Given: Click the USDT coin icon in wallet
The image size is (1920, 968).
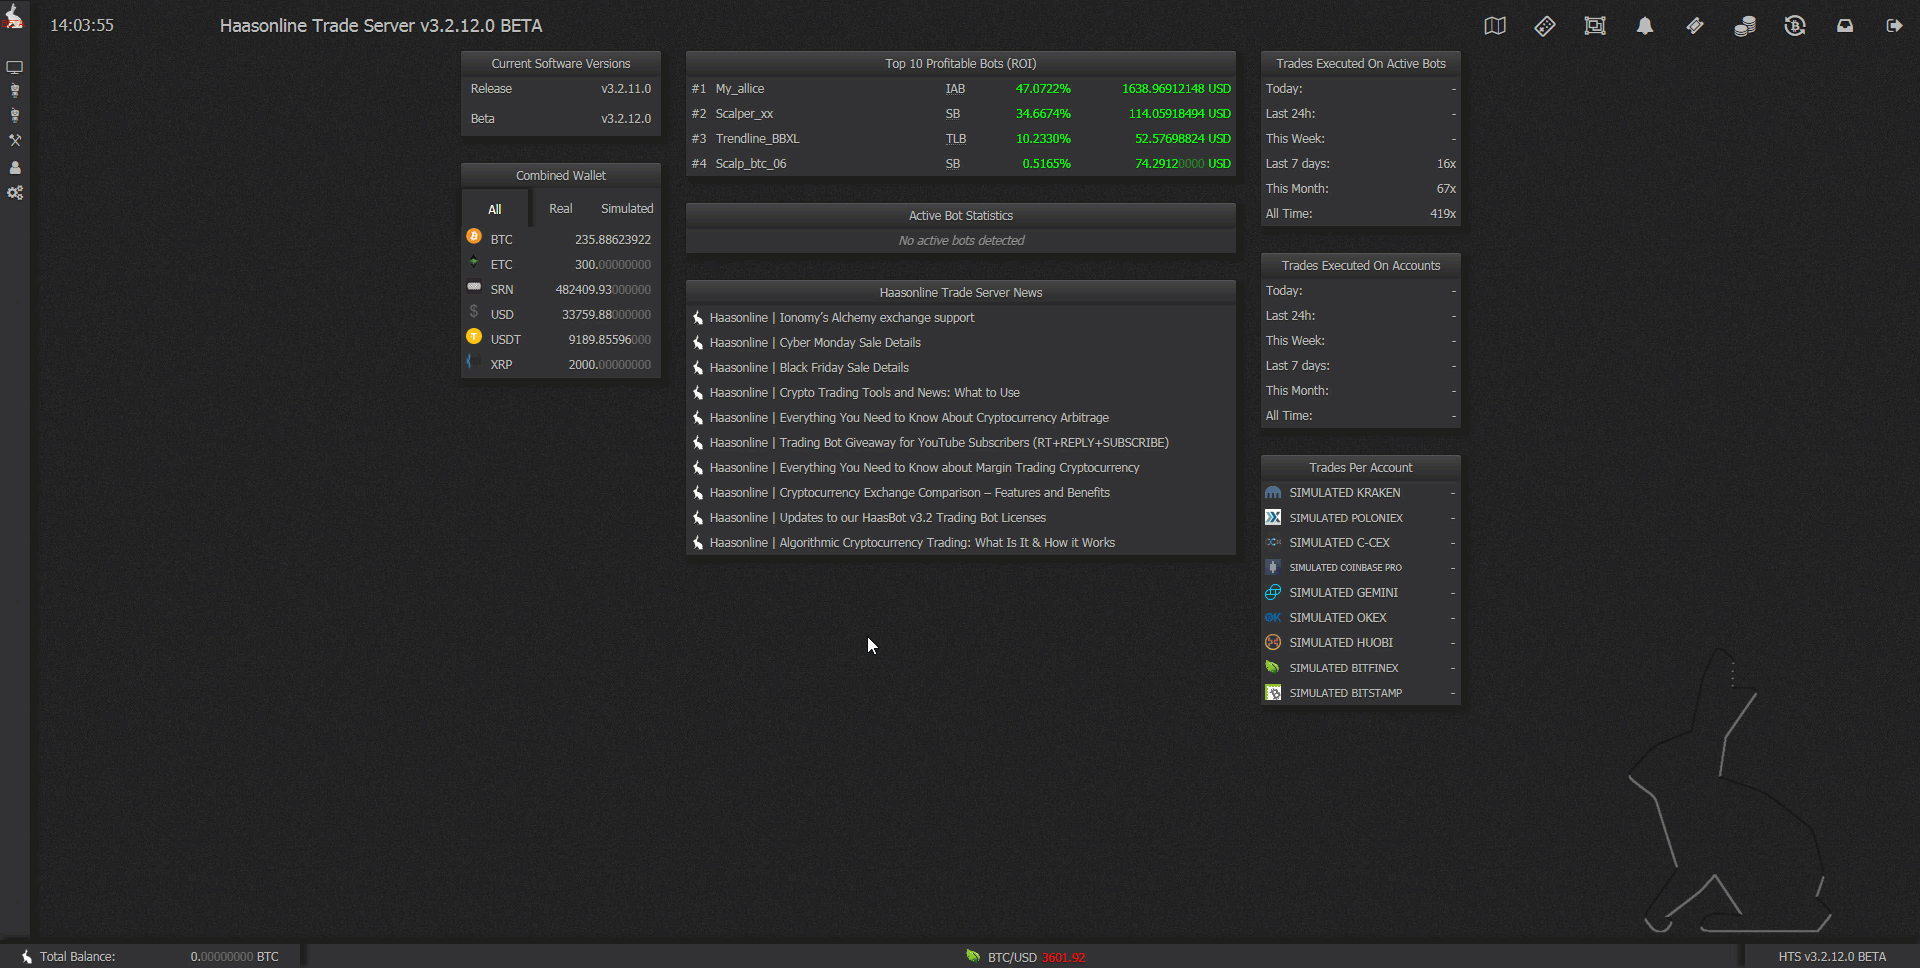Looking at the screenshot, I should (x=474, y=337).
